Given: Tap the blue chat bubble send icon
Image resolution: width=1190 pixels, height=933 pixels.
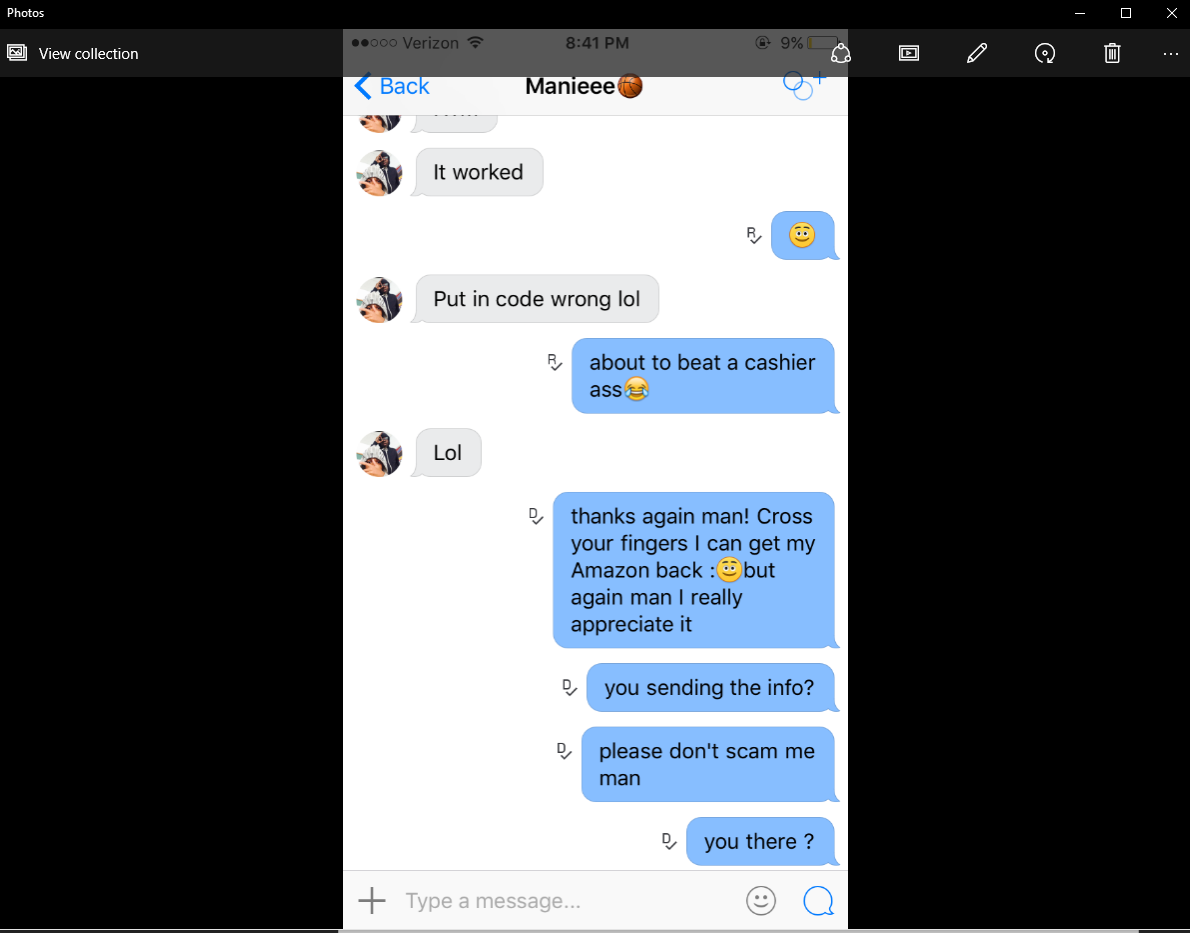Looking at the screenshot, I should [x=819, y=901].
